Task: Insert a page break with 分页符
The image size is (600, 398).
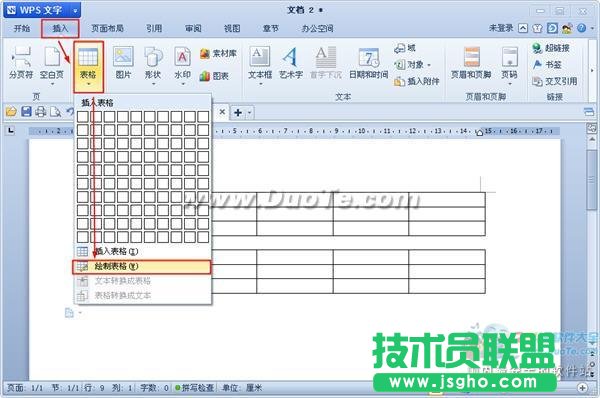Action: (21, 63)
